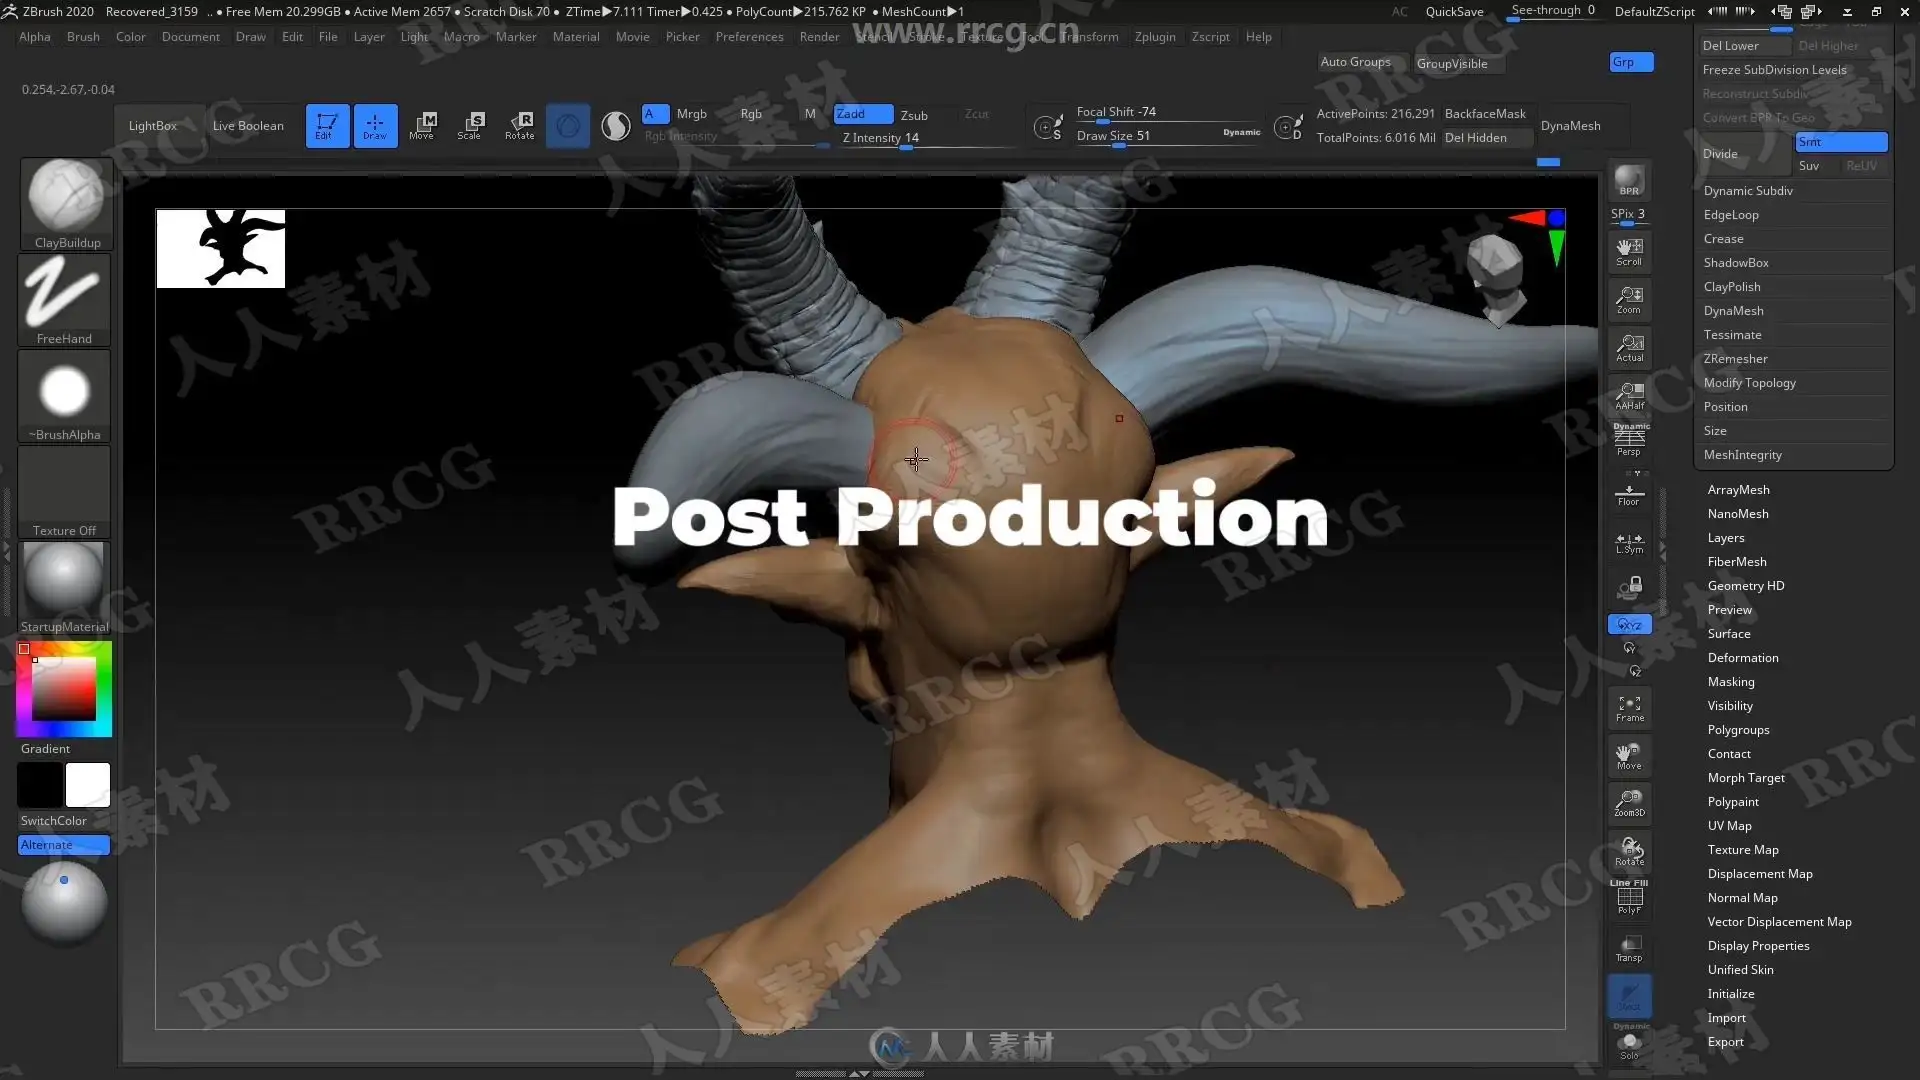Open the Brush menu
The height and width of the screenshot is (1080, 1920).
83,37
